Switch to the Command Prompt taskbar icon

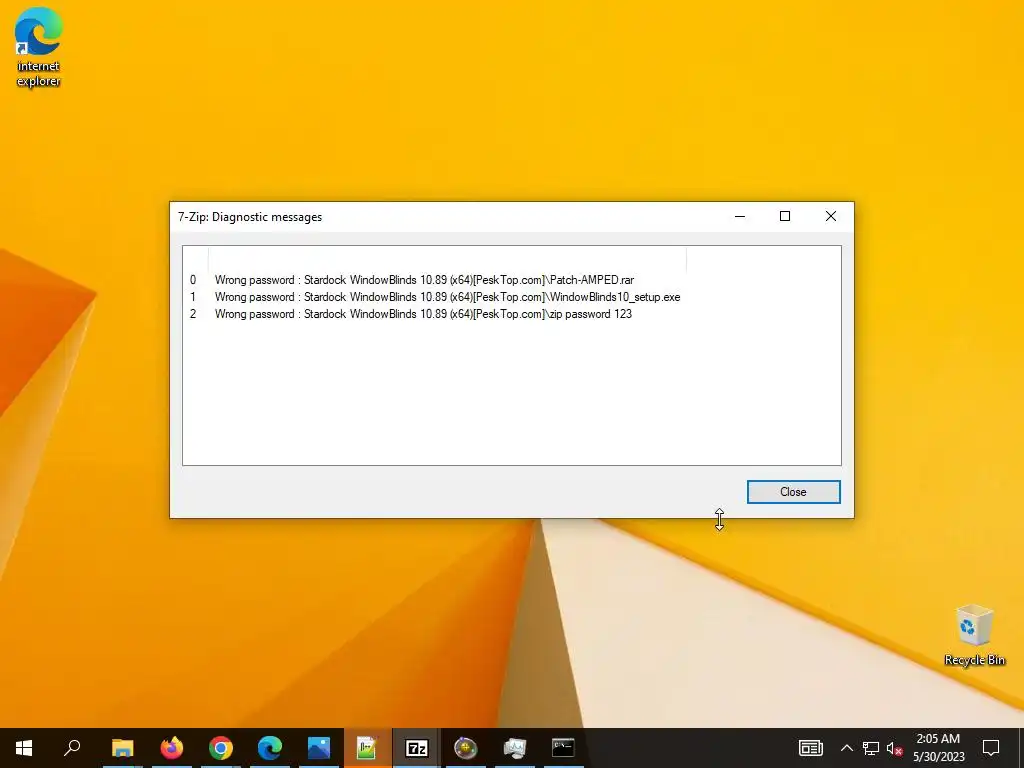point(563,748)
